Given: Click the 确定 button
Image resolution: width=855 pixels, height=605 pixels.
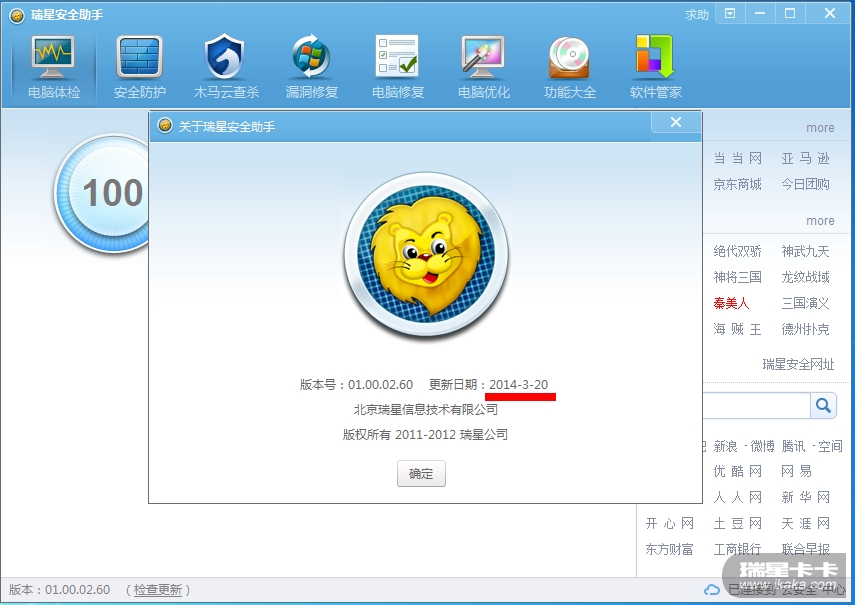Looking at the screenshot, I should (421, 473).
